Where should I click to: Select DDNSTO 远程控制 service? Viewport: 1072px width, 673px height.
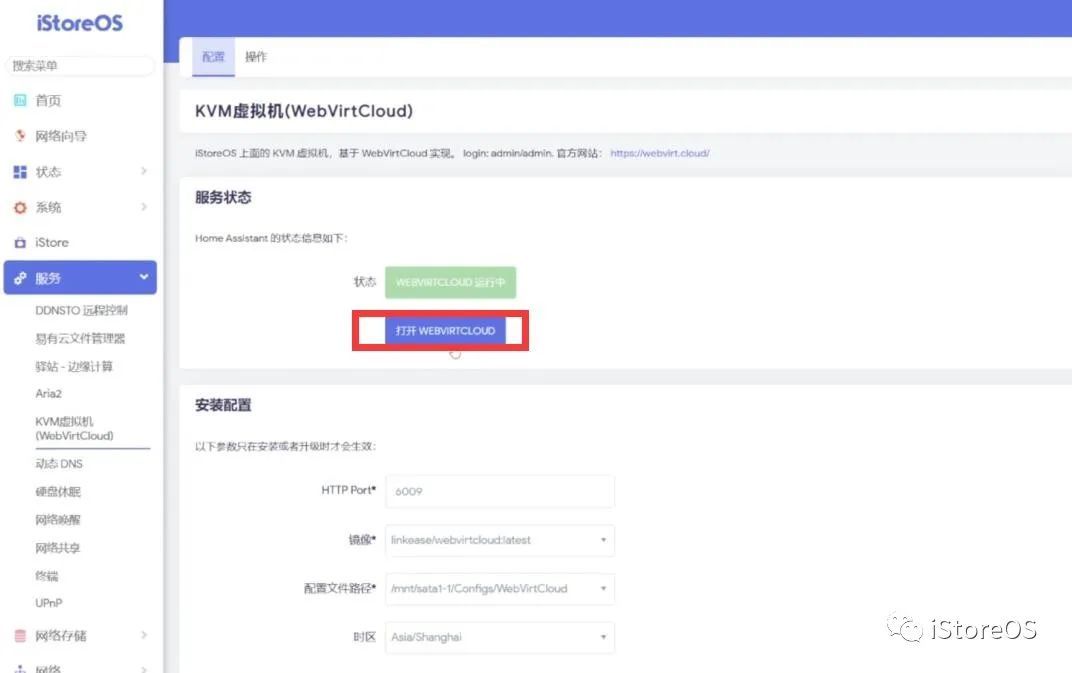pyautogui.click(x=81, y=311)
